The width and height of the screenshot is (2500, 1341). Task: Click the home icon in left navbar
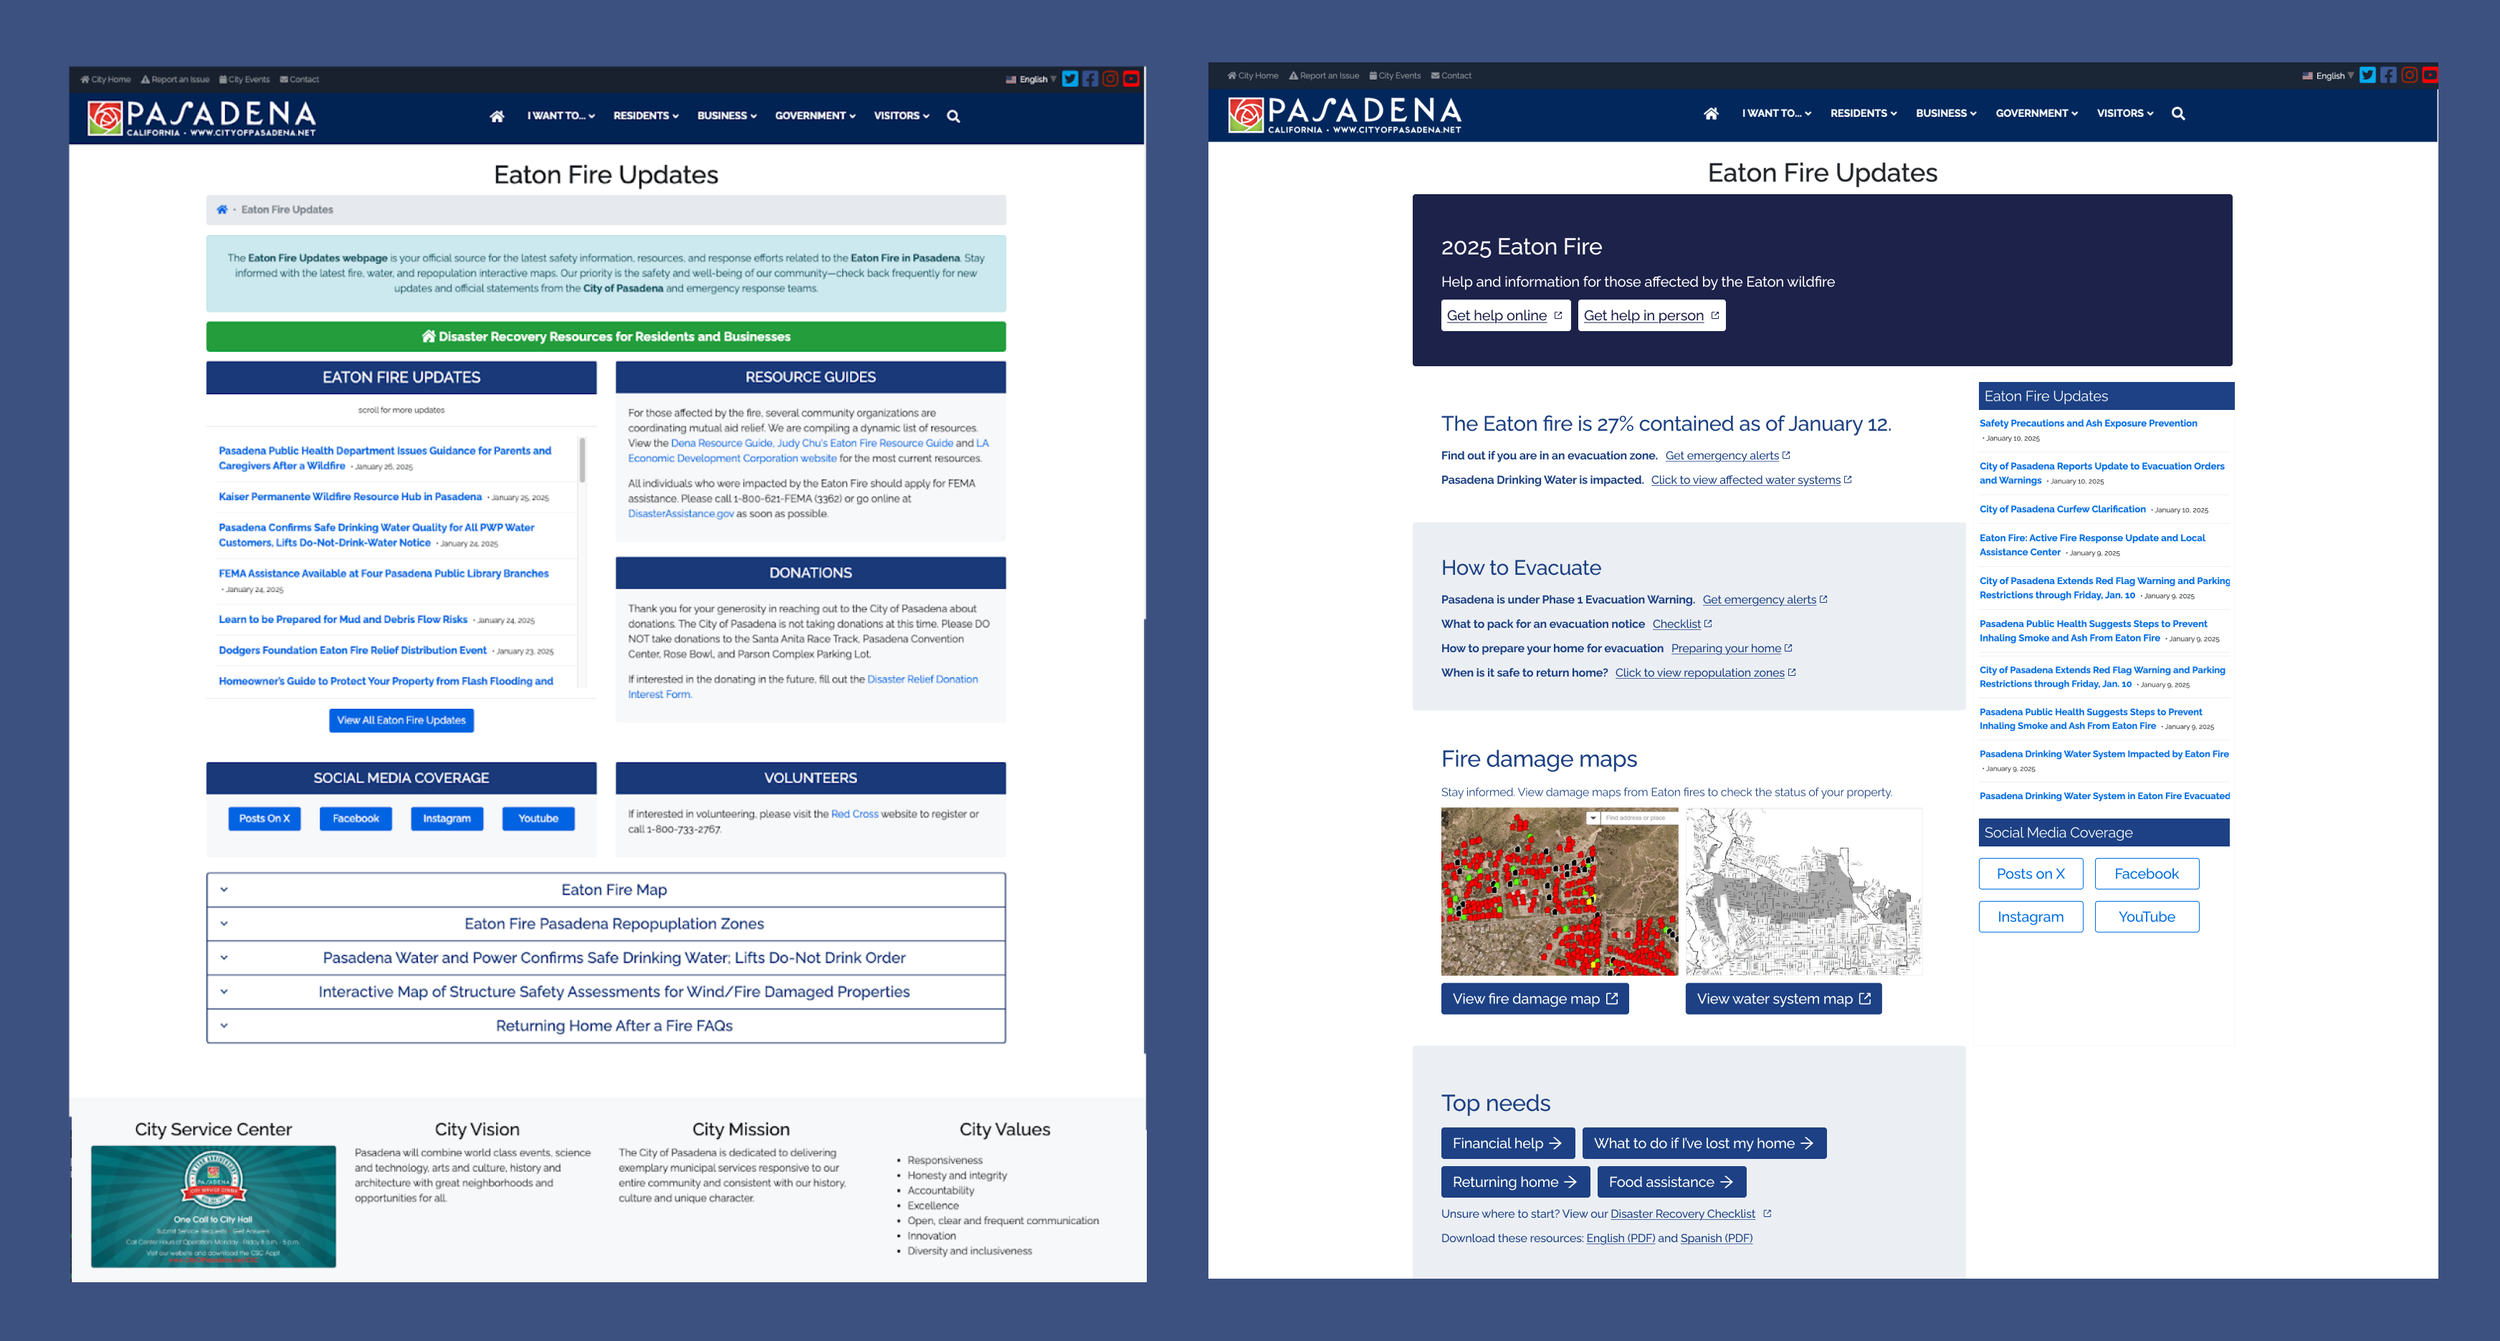point(497,116)
